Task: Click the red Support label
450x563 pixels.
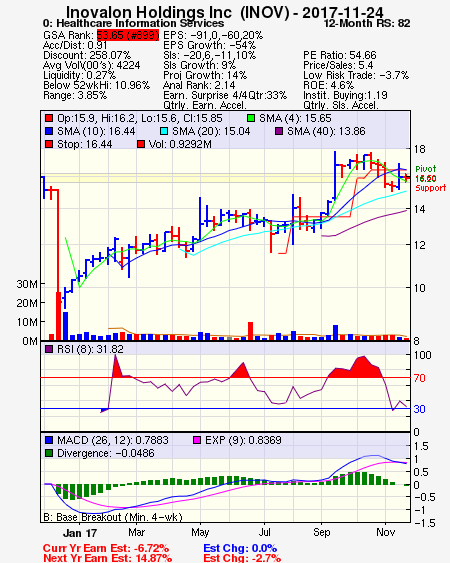Action: [431, 188]
